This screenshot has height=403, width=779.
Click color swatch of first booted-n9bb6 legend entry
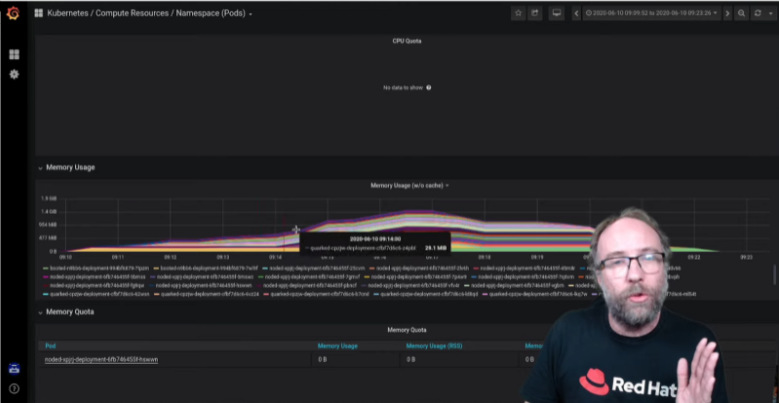[x=46, y=268]
